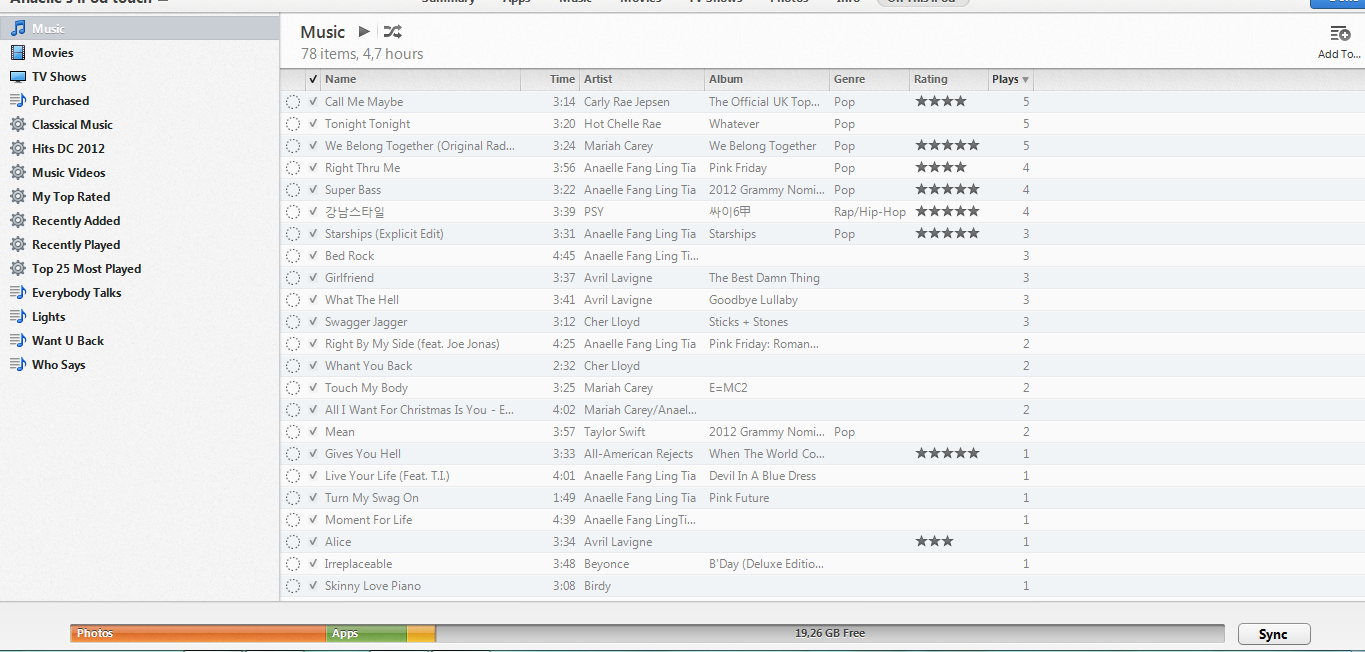Sort songs by Time column
This screenshot has width=1365, height=652.
point(550,79)
